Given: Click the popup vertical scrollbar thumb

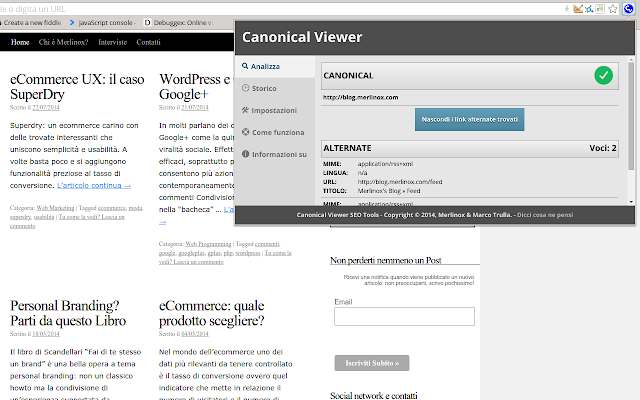Looking at the screenshot, I should click(631, 116).
